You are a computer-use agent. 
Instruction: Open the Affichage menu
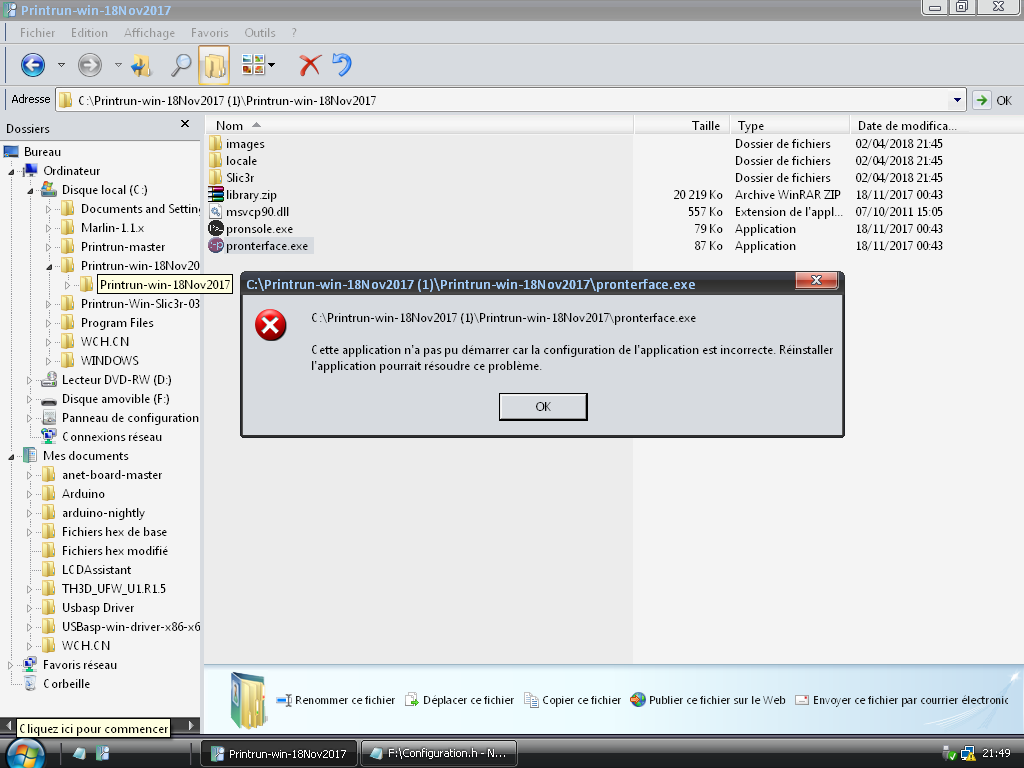pyautogui.click(x=150, y=33)
